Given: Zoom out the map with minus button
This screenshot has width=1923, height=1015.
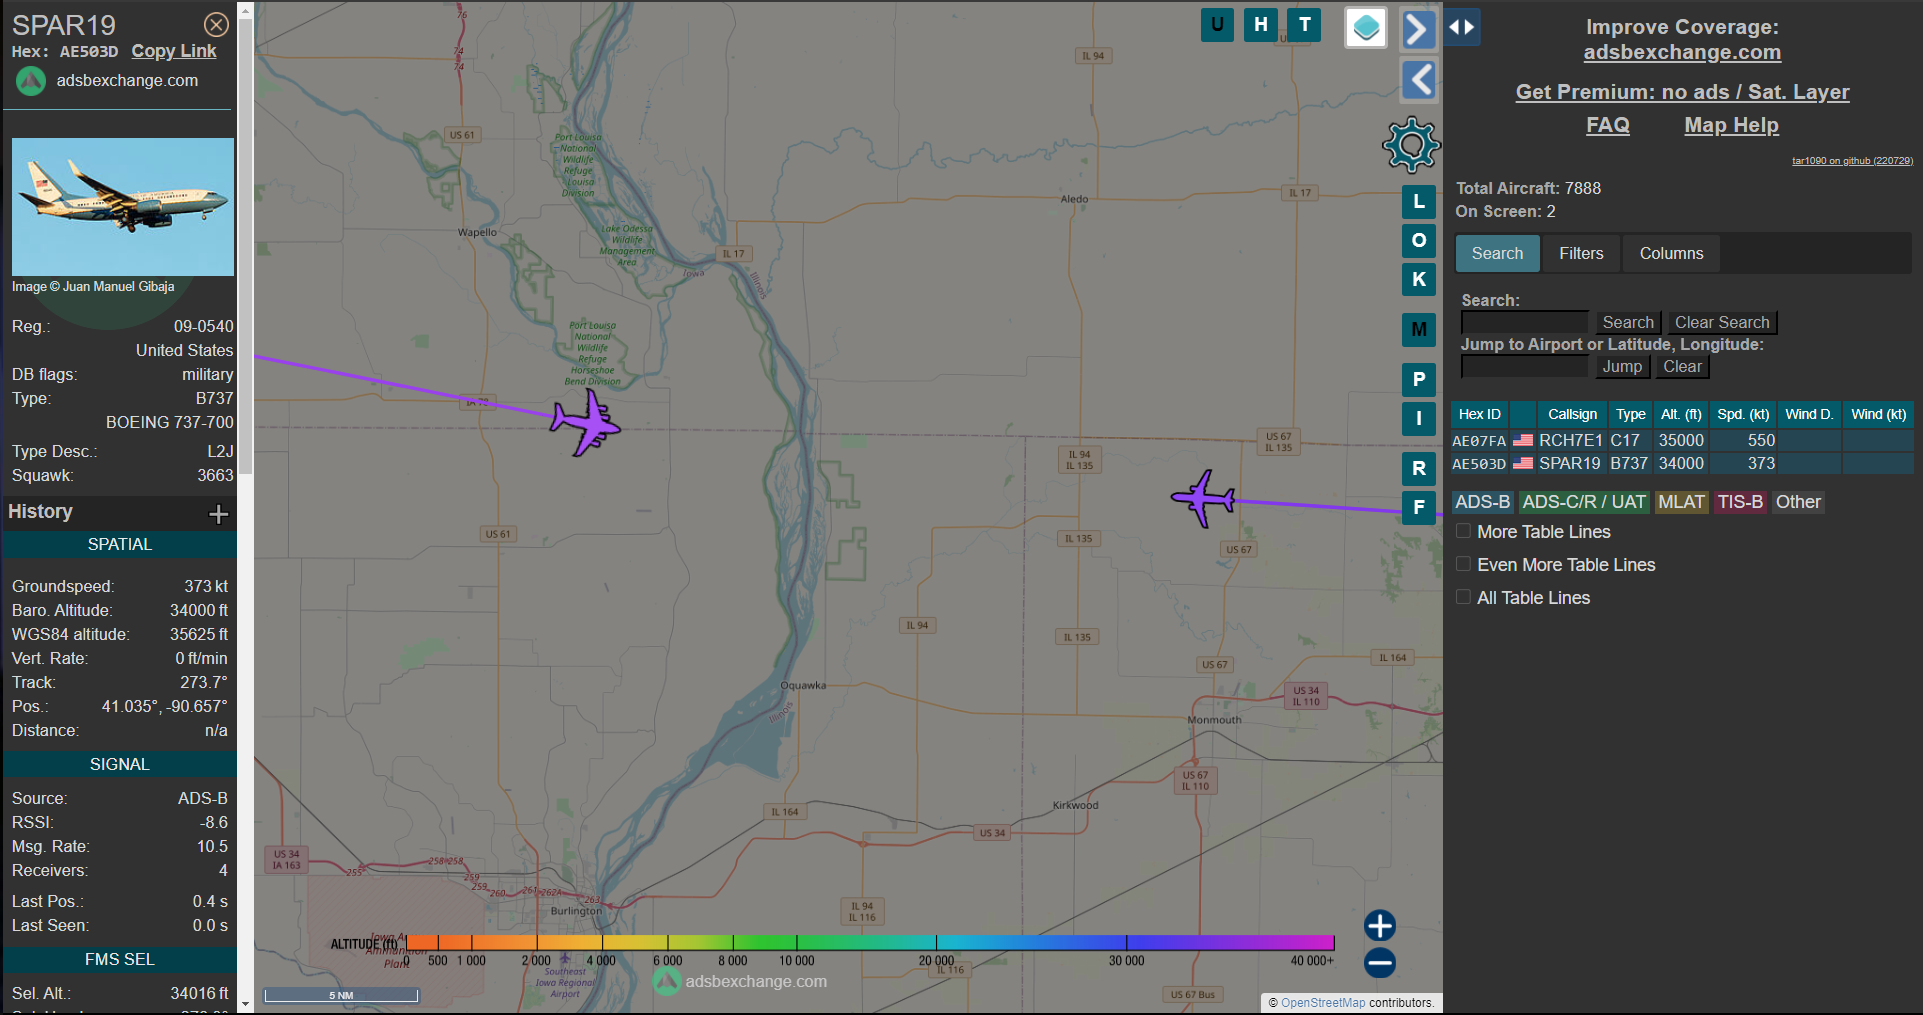Looking at the screenshot, I should point(1380,963).
